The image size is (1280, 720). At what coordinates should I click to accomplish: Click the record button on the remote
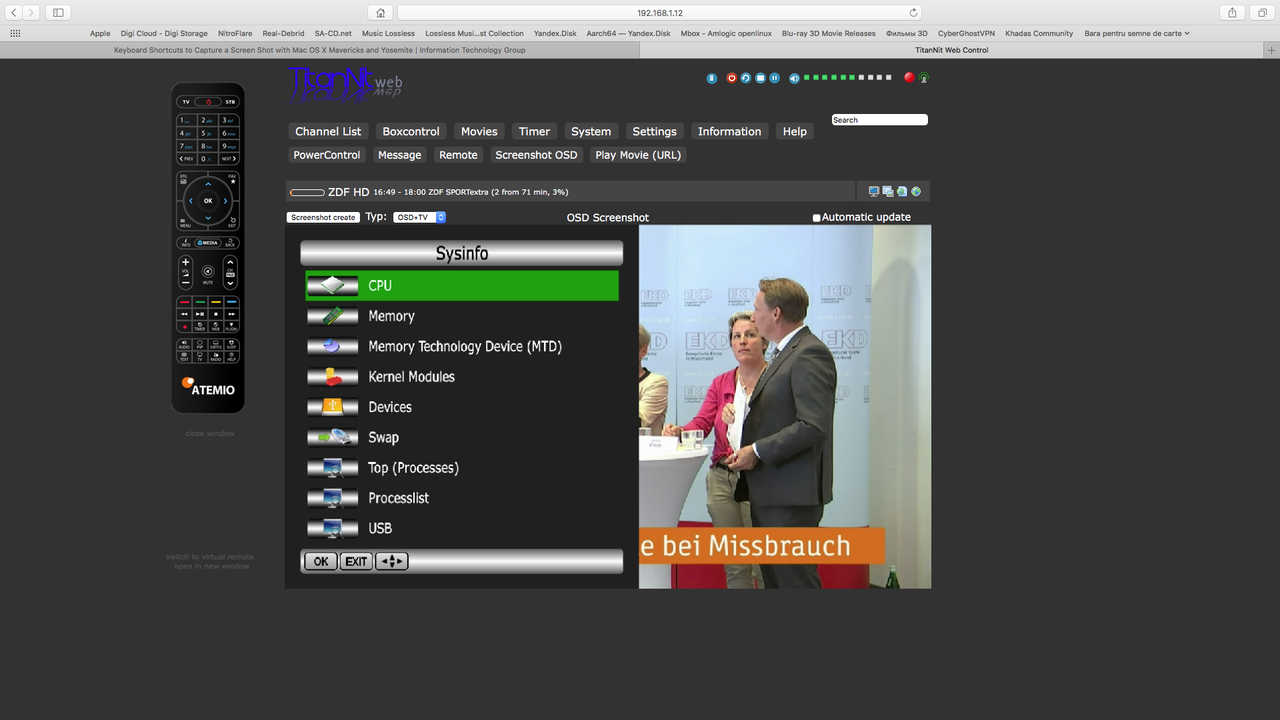(185, 326)
